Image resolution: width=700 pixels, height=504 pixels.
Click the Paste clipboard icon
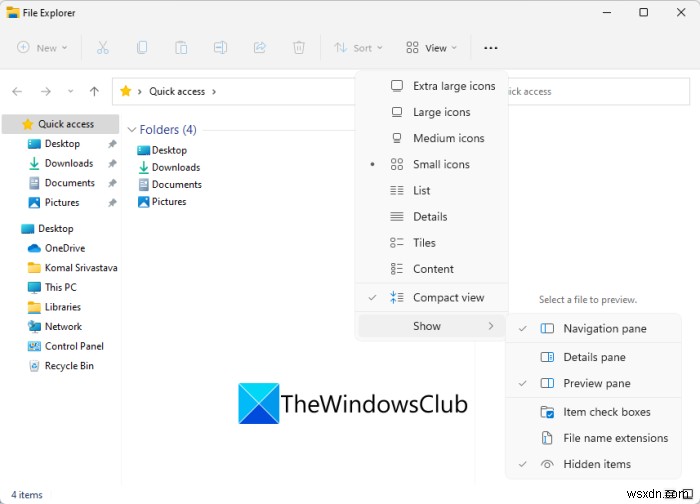pyautogui.click(x=181, y=47)
